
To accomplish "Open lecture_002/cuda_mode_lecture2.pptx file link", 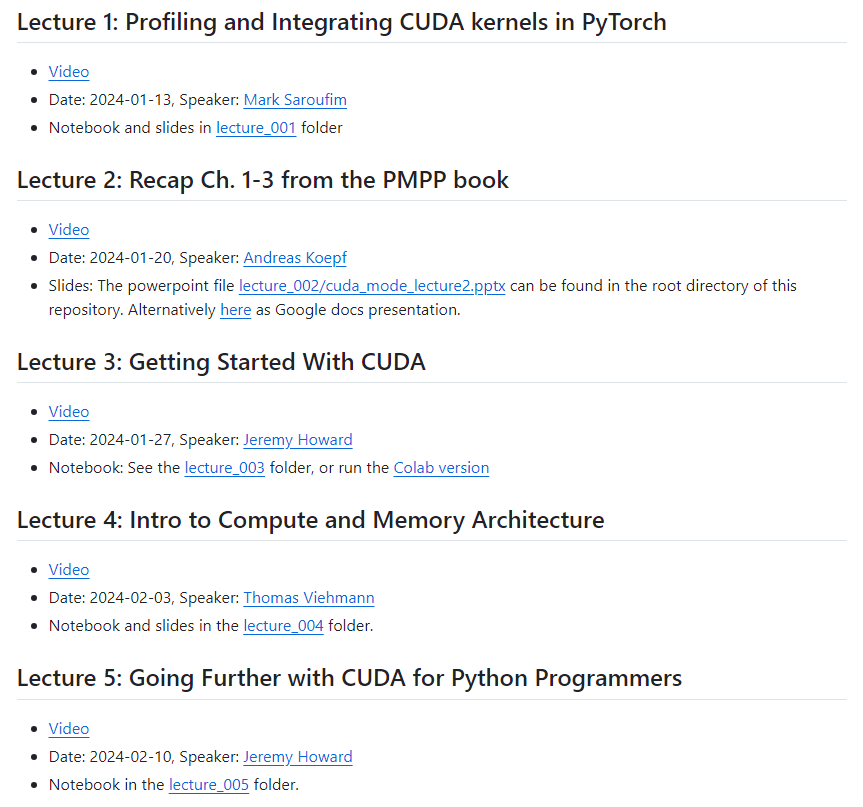I will pos(372,286).
